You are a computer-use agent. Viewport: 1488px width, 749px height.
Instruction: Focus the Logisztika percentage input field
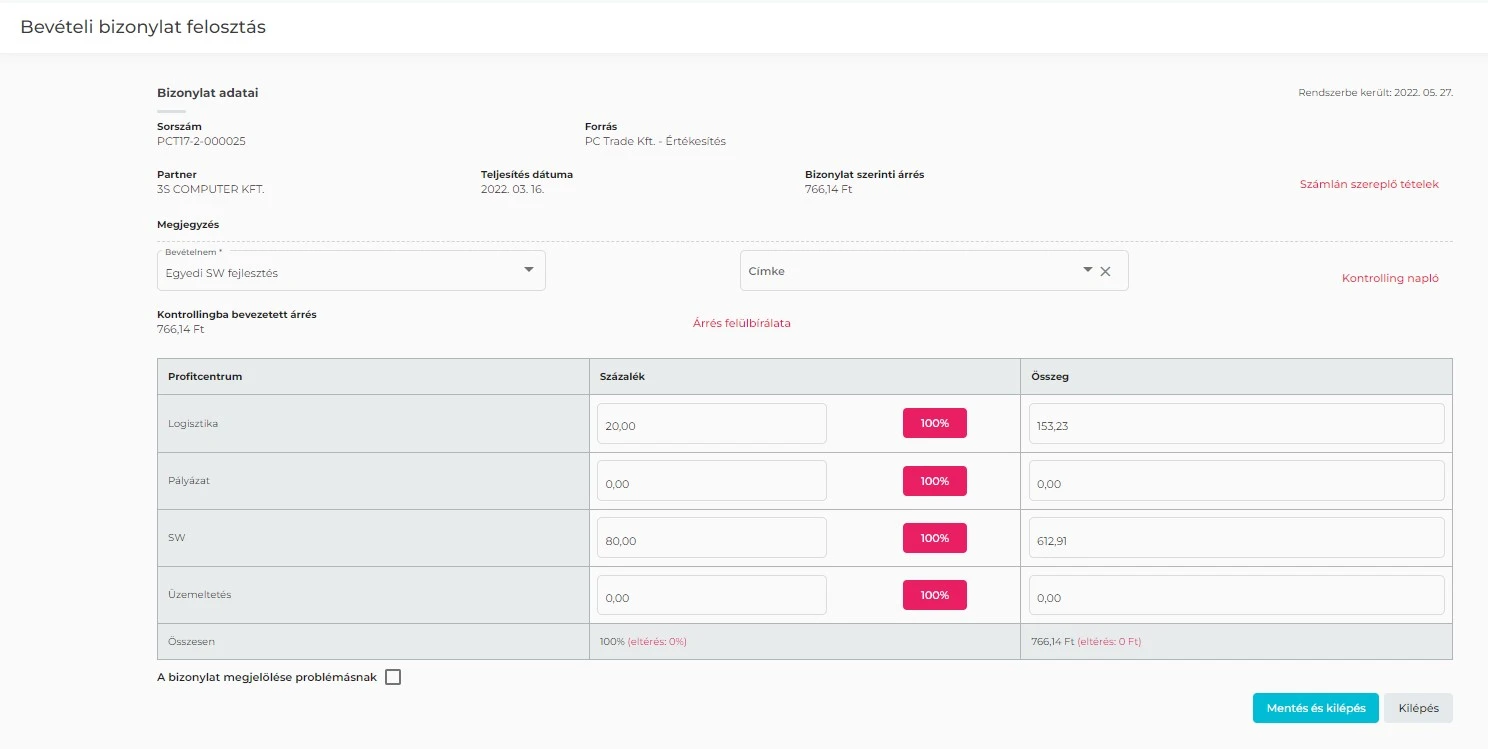711,424
